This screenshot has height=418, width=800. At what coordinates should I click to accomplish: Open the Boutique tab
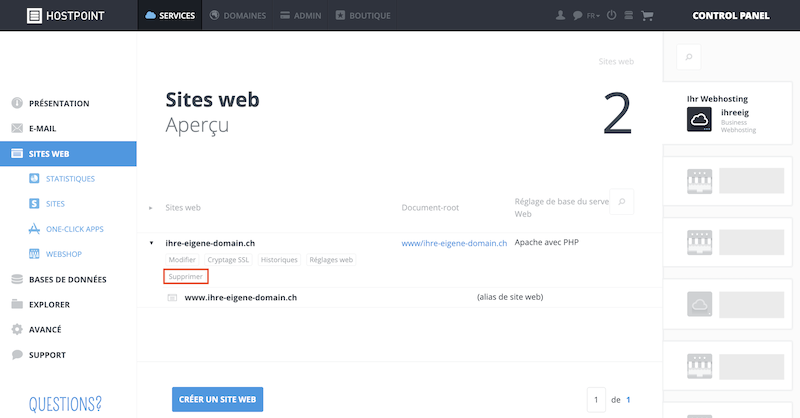tap(363, 16)
